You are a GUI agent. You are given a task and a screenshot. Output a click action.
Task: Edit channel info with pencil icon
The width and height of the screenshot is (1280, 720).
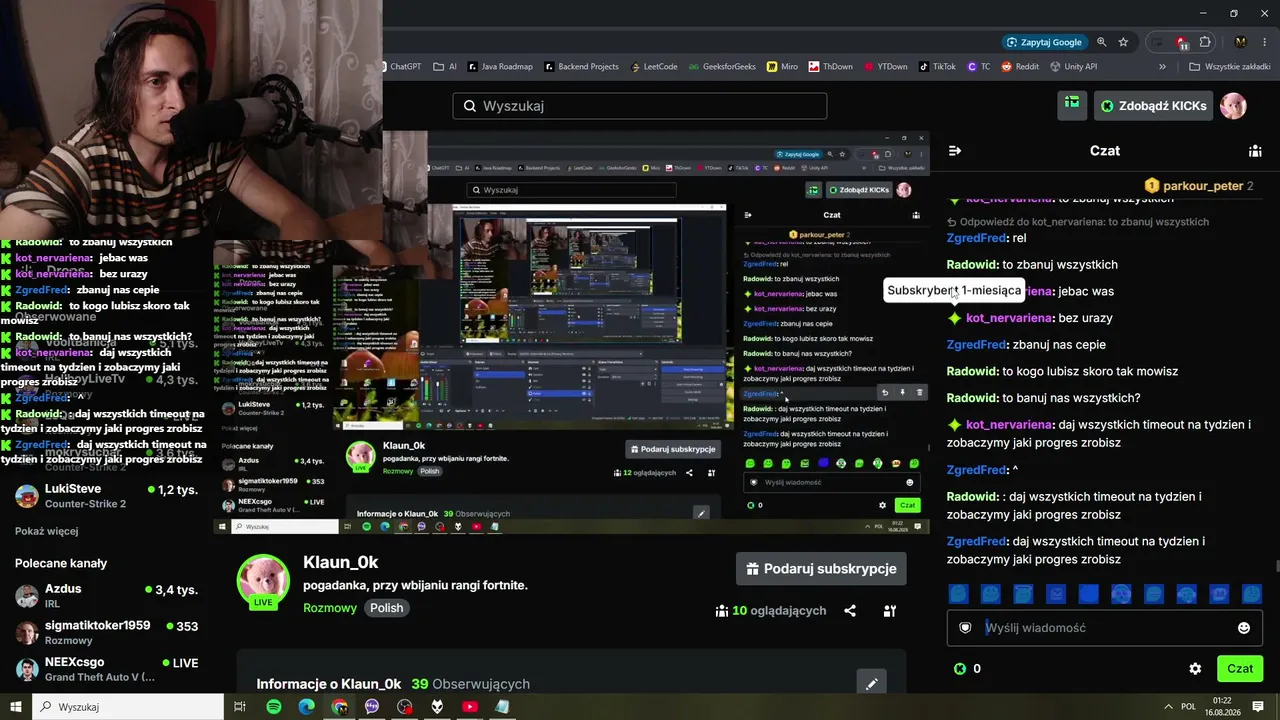[x=872, y=684]
